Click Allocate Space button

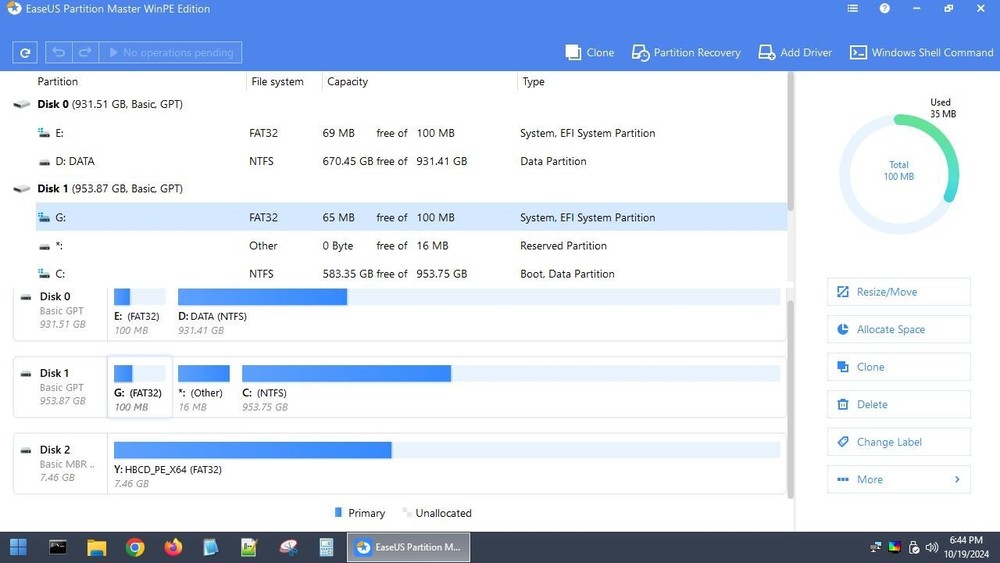pos(899,330)
